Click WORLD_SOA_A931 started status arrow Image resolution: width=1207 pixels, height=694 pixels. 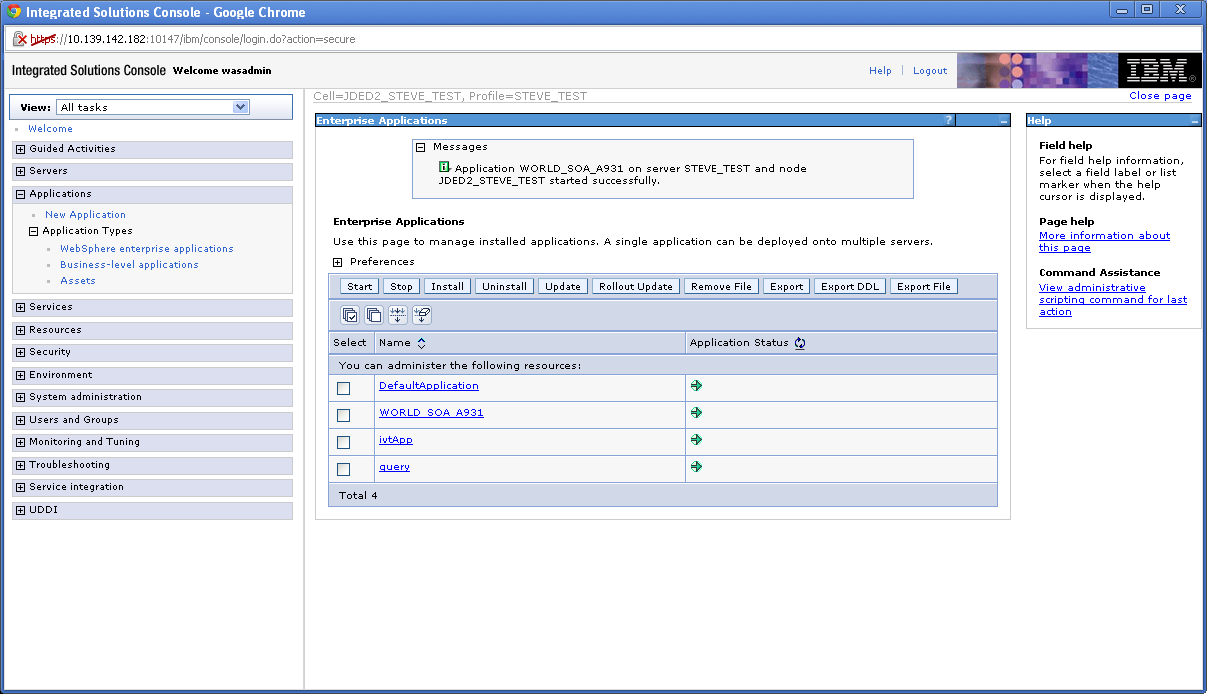(x=696, y=412)
